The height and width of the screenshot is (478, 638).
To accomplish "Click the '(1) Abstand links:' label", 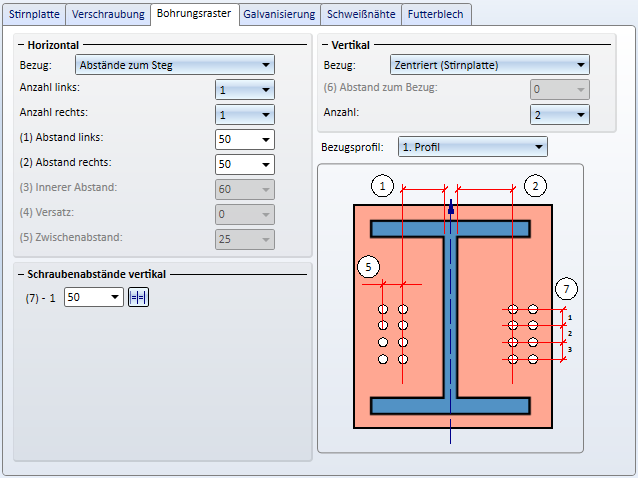I will (61, 138).
